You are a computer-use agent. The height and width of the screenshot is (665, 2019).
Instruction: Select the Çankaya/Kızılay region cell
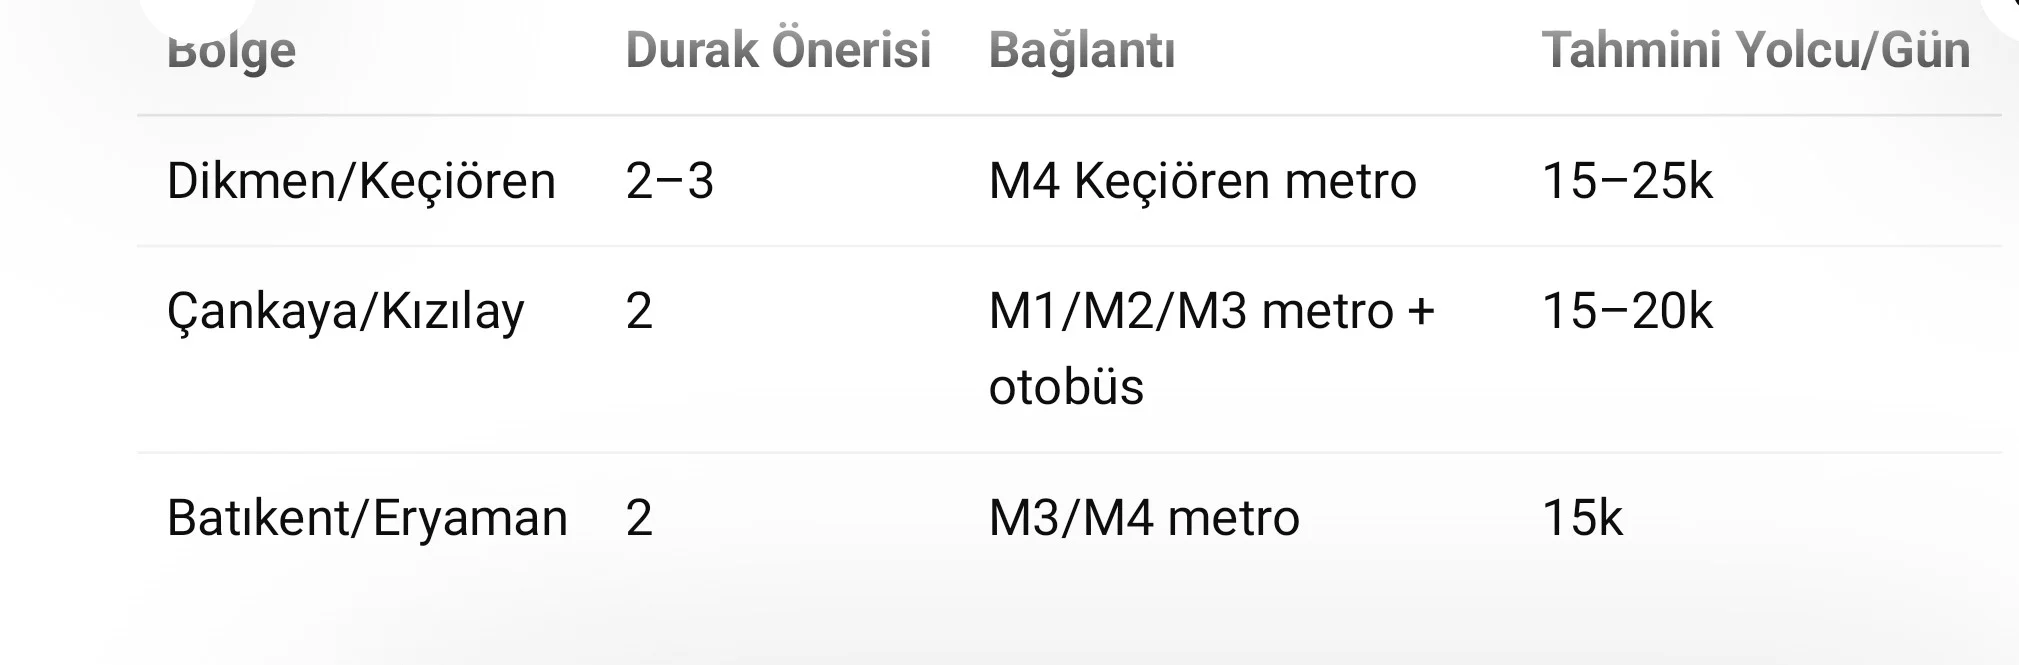click(345, 311)
